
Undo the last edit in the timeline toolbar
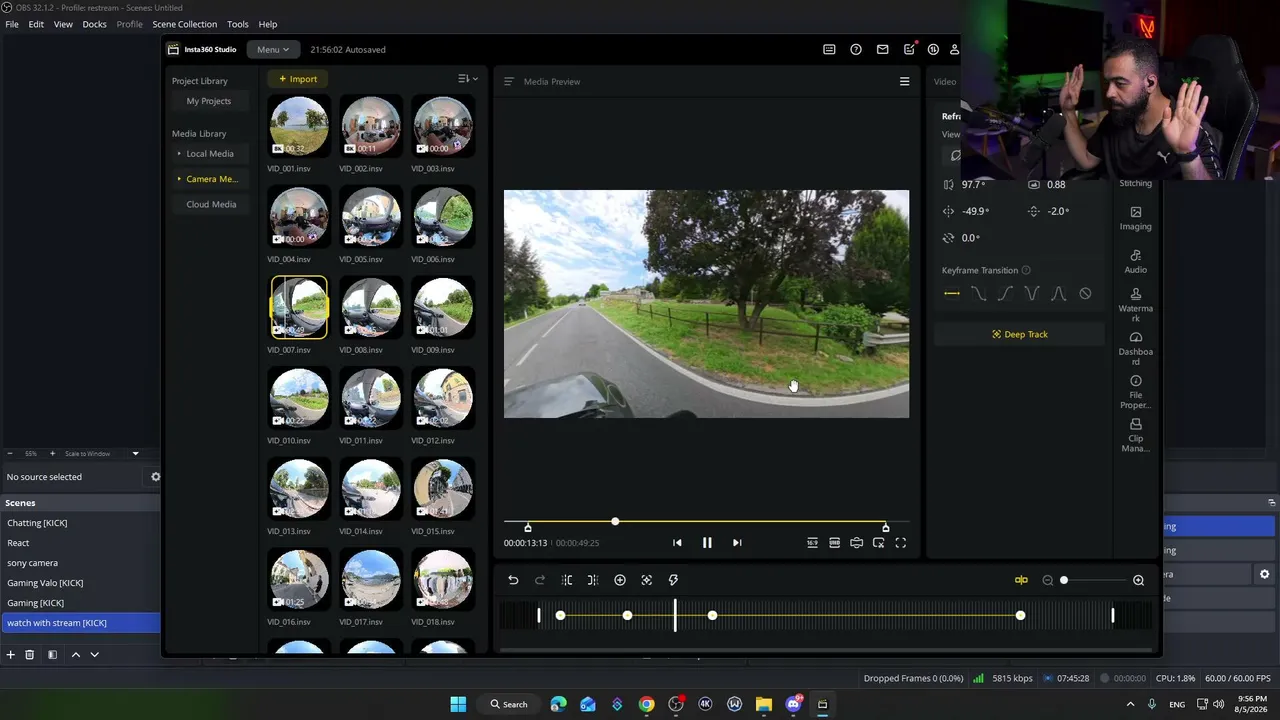(x=513, y=580)
